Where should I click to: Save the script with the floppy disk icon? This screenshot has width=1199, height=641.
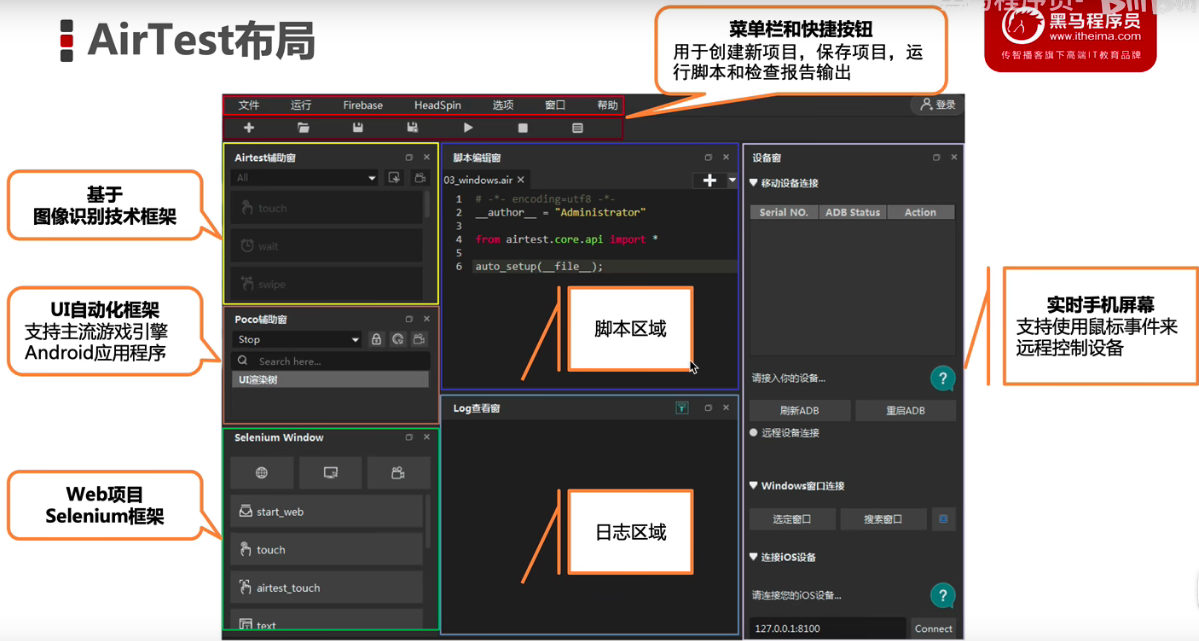point(358,128)
